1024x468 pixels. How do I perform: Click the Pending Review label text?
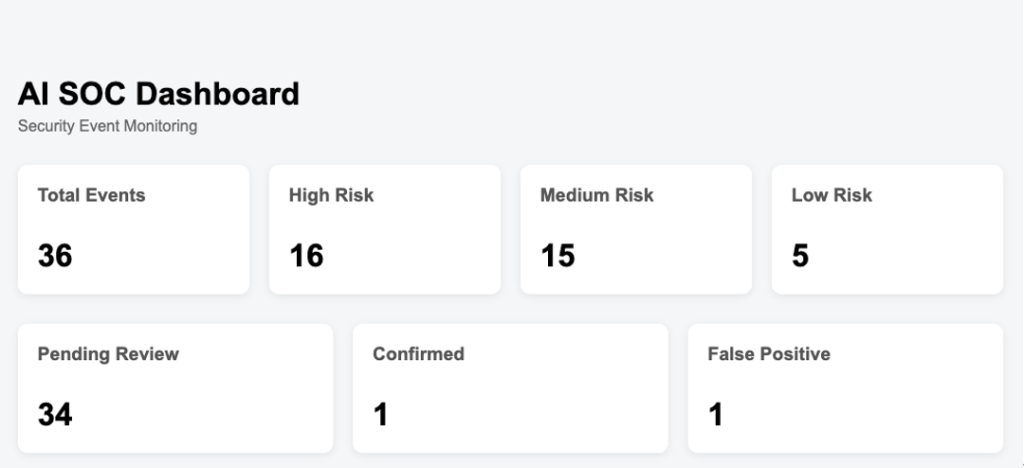point(108,354)
